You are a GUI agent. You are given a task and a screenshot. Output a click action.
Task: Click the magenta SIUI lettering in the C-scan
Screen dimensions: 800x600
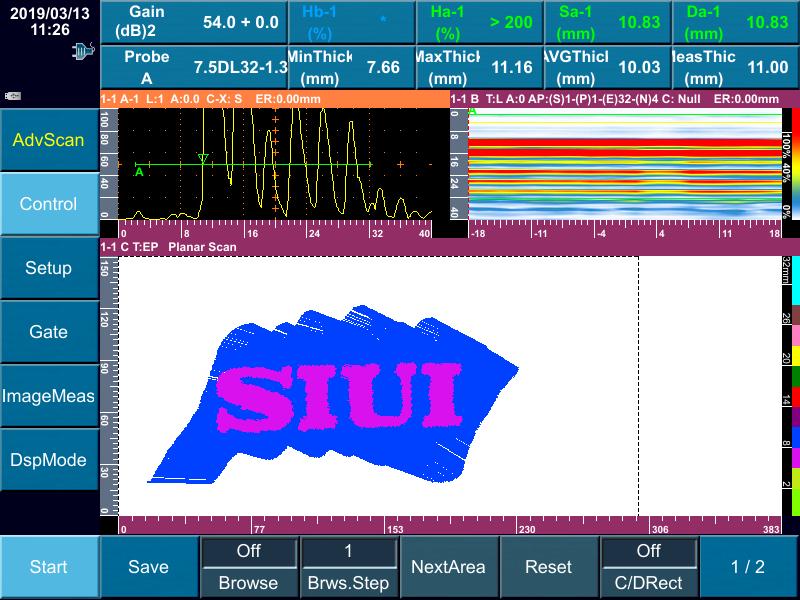tap(340, 396)
